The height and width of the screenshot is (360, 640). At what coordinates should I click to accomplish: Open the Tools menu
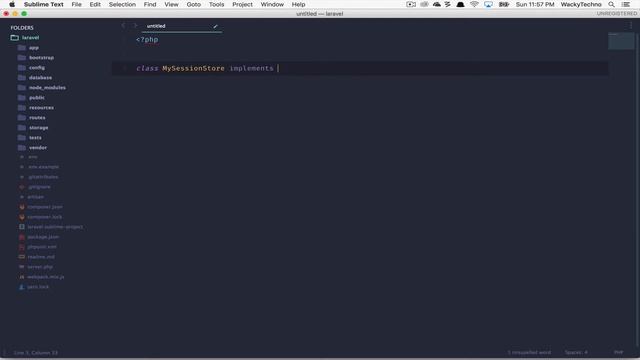[x=216, y=4]
